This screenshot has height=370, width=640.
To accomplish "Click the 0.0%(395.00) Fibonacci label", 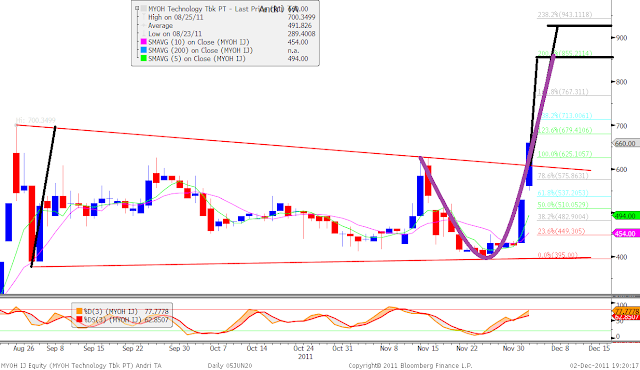I will [558, 255].
